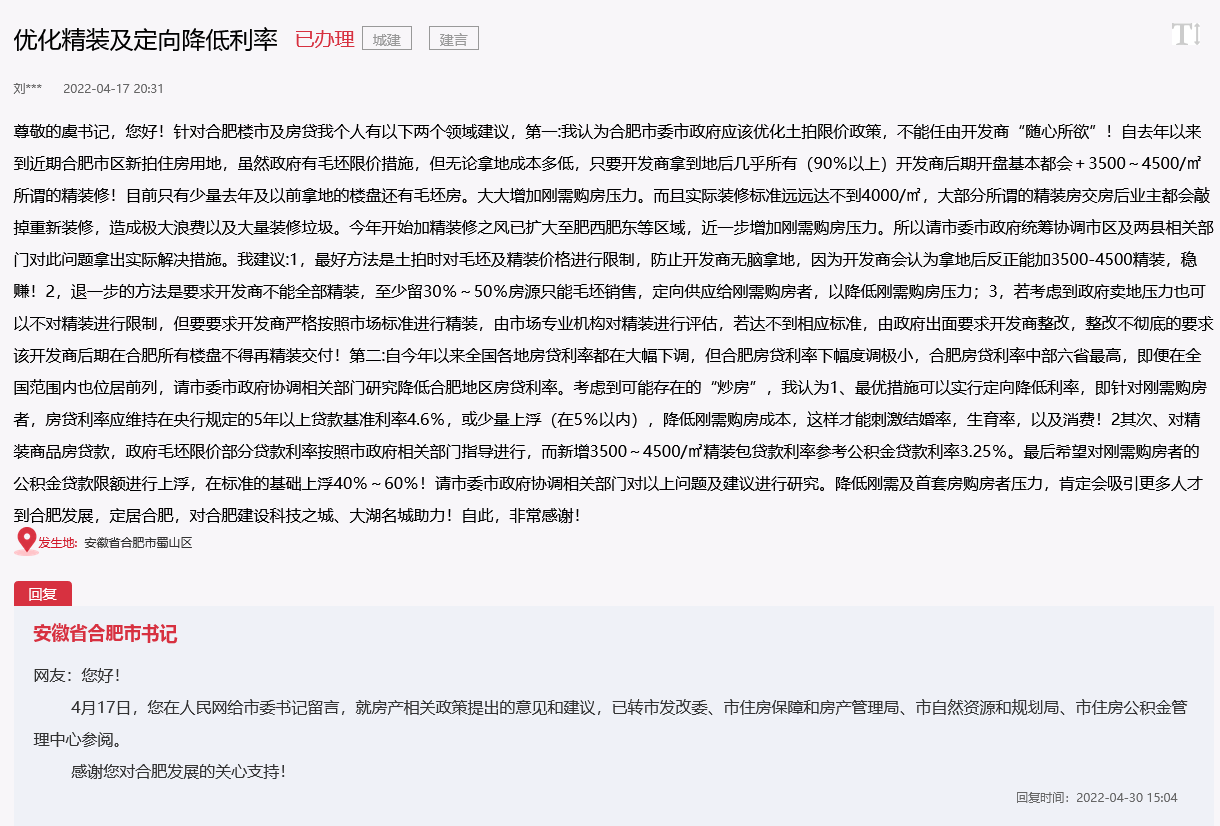
Task: Click the title 优化精装及定向降低利率
Action: 146,39
